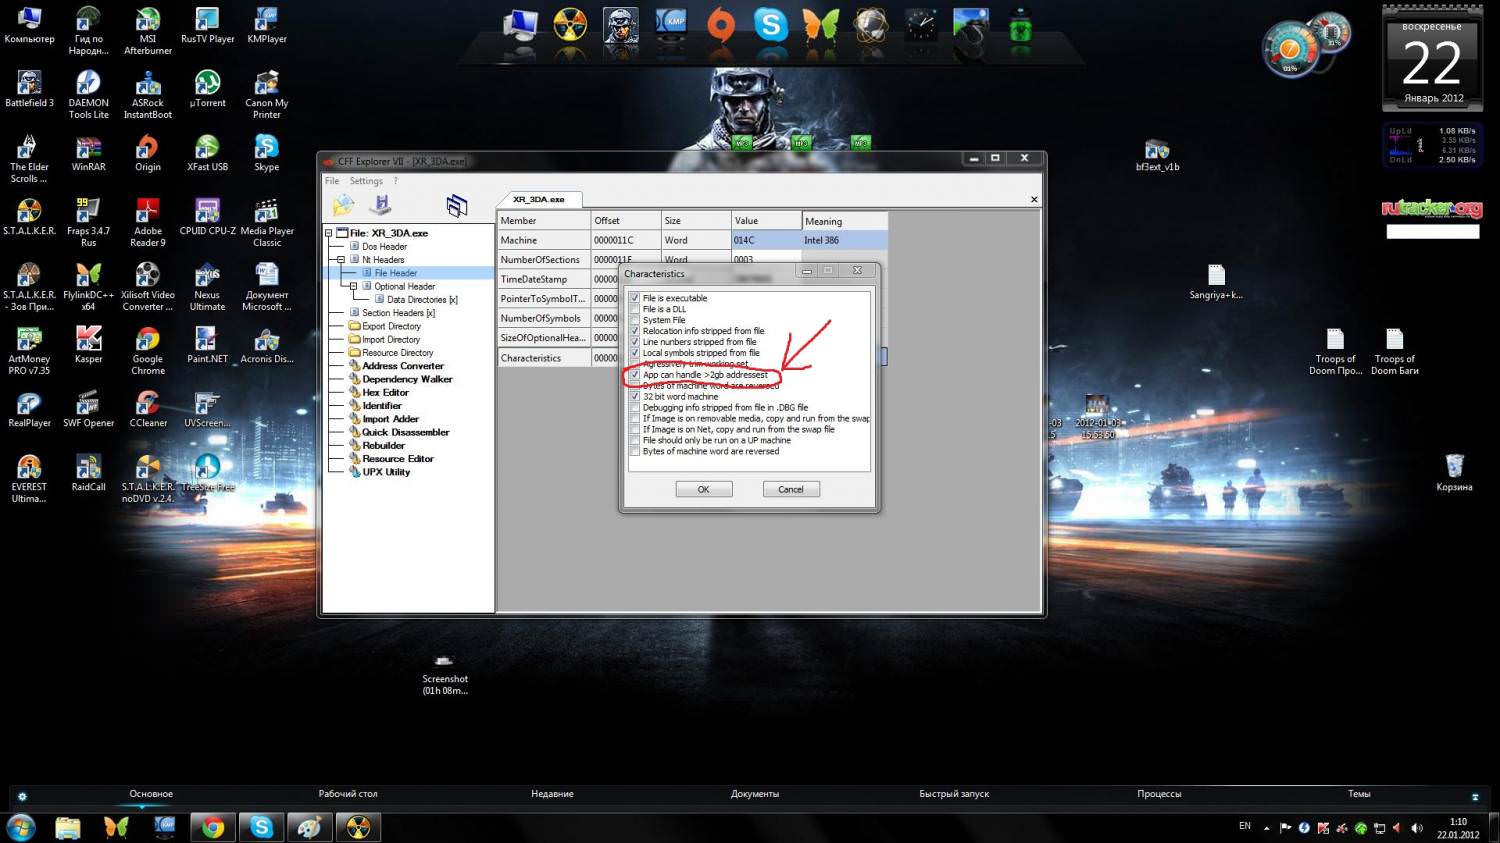1500x843 pixels.
Task: Select the TreeSize Free desktop icon
Action: (x=207, y=474)
